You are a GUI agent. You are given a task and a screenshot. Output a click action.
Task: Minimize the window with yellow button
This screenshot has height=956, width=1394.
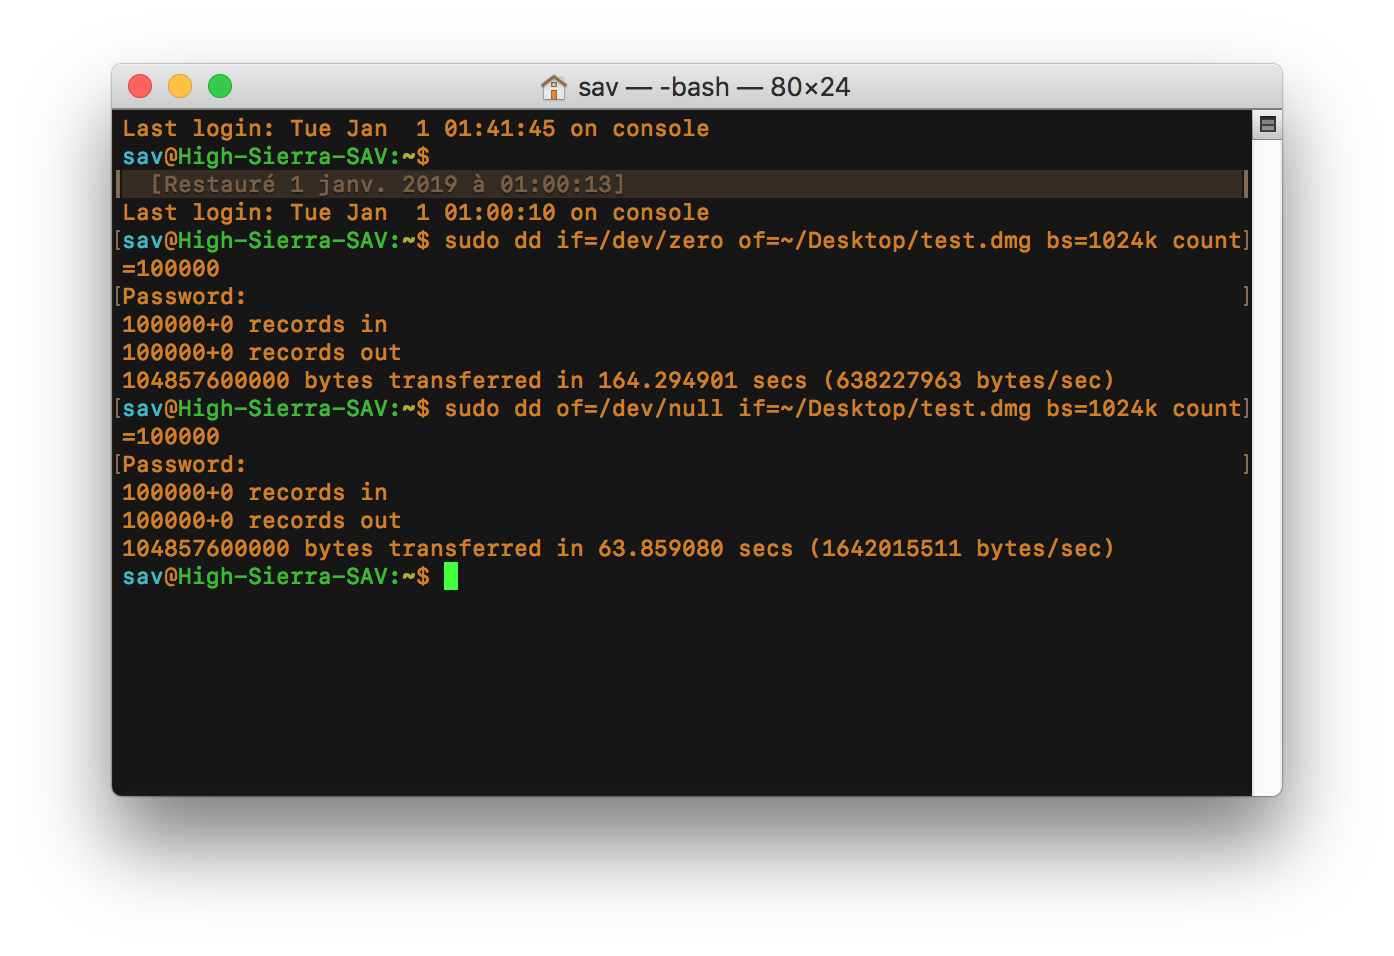(x=180, y=86)
